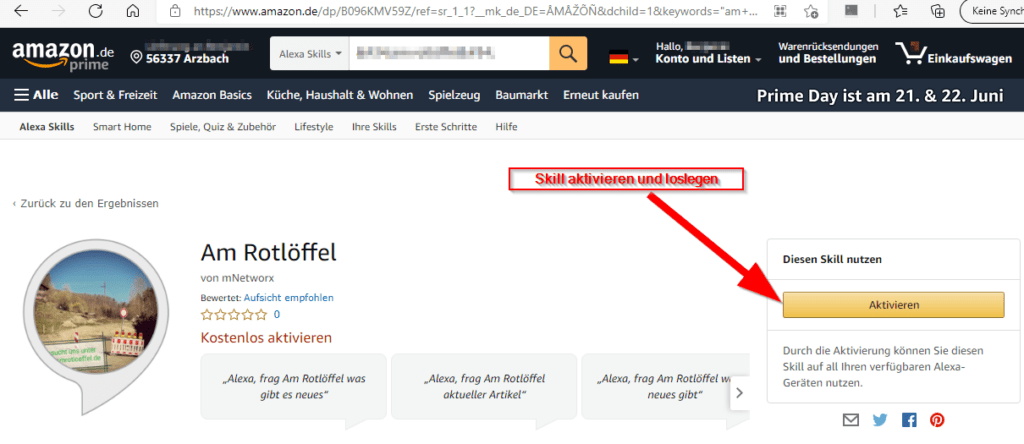Share the skill on Facebook icon
The image size is (1024, 444).
pos(909,420)
